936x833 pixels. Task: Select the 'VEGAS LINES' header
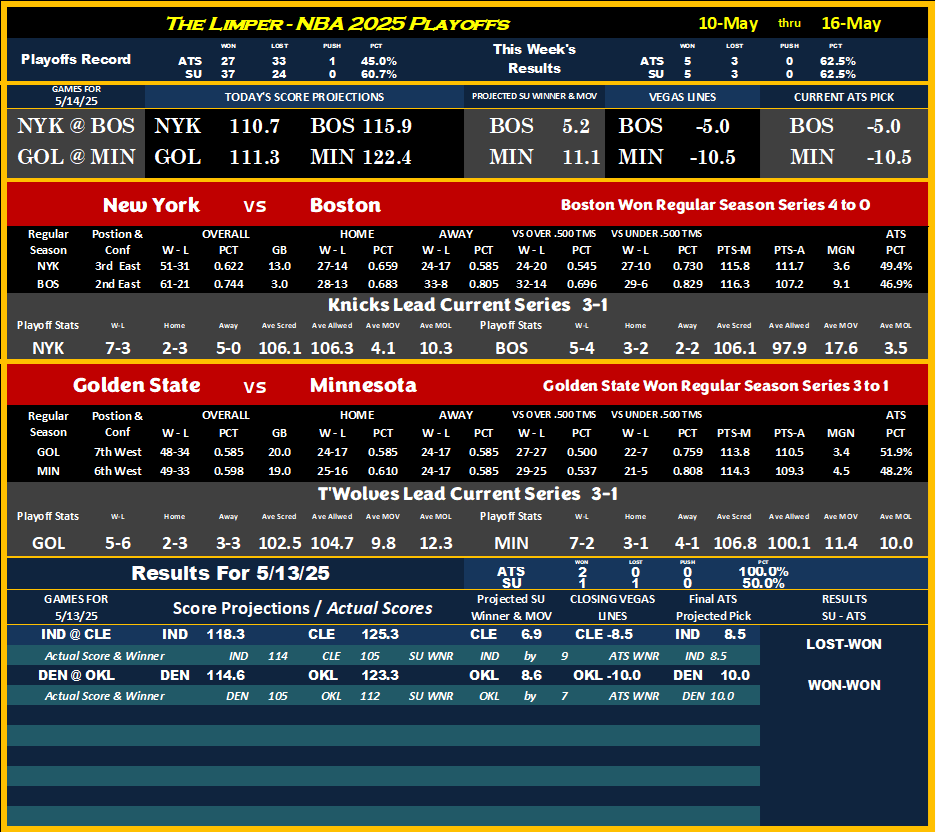coord(682,97)
